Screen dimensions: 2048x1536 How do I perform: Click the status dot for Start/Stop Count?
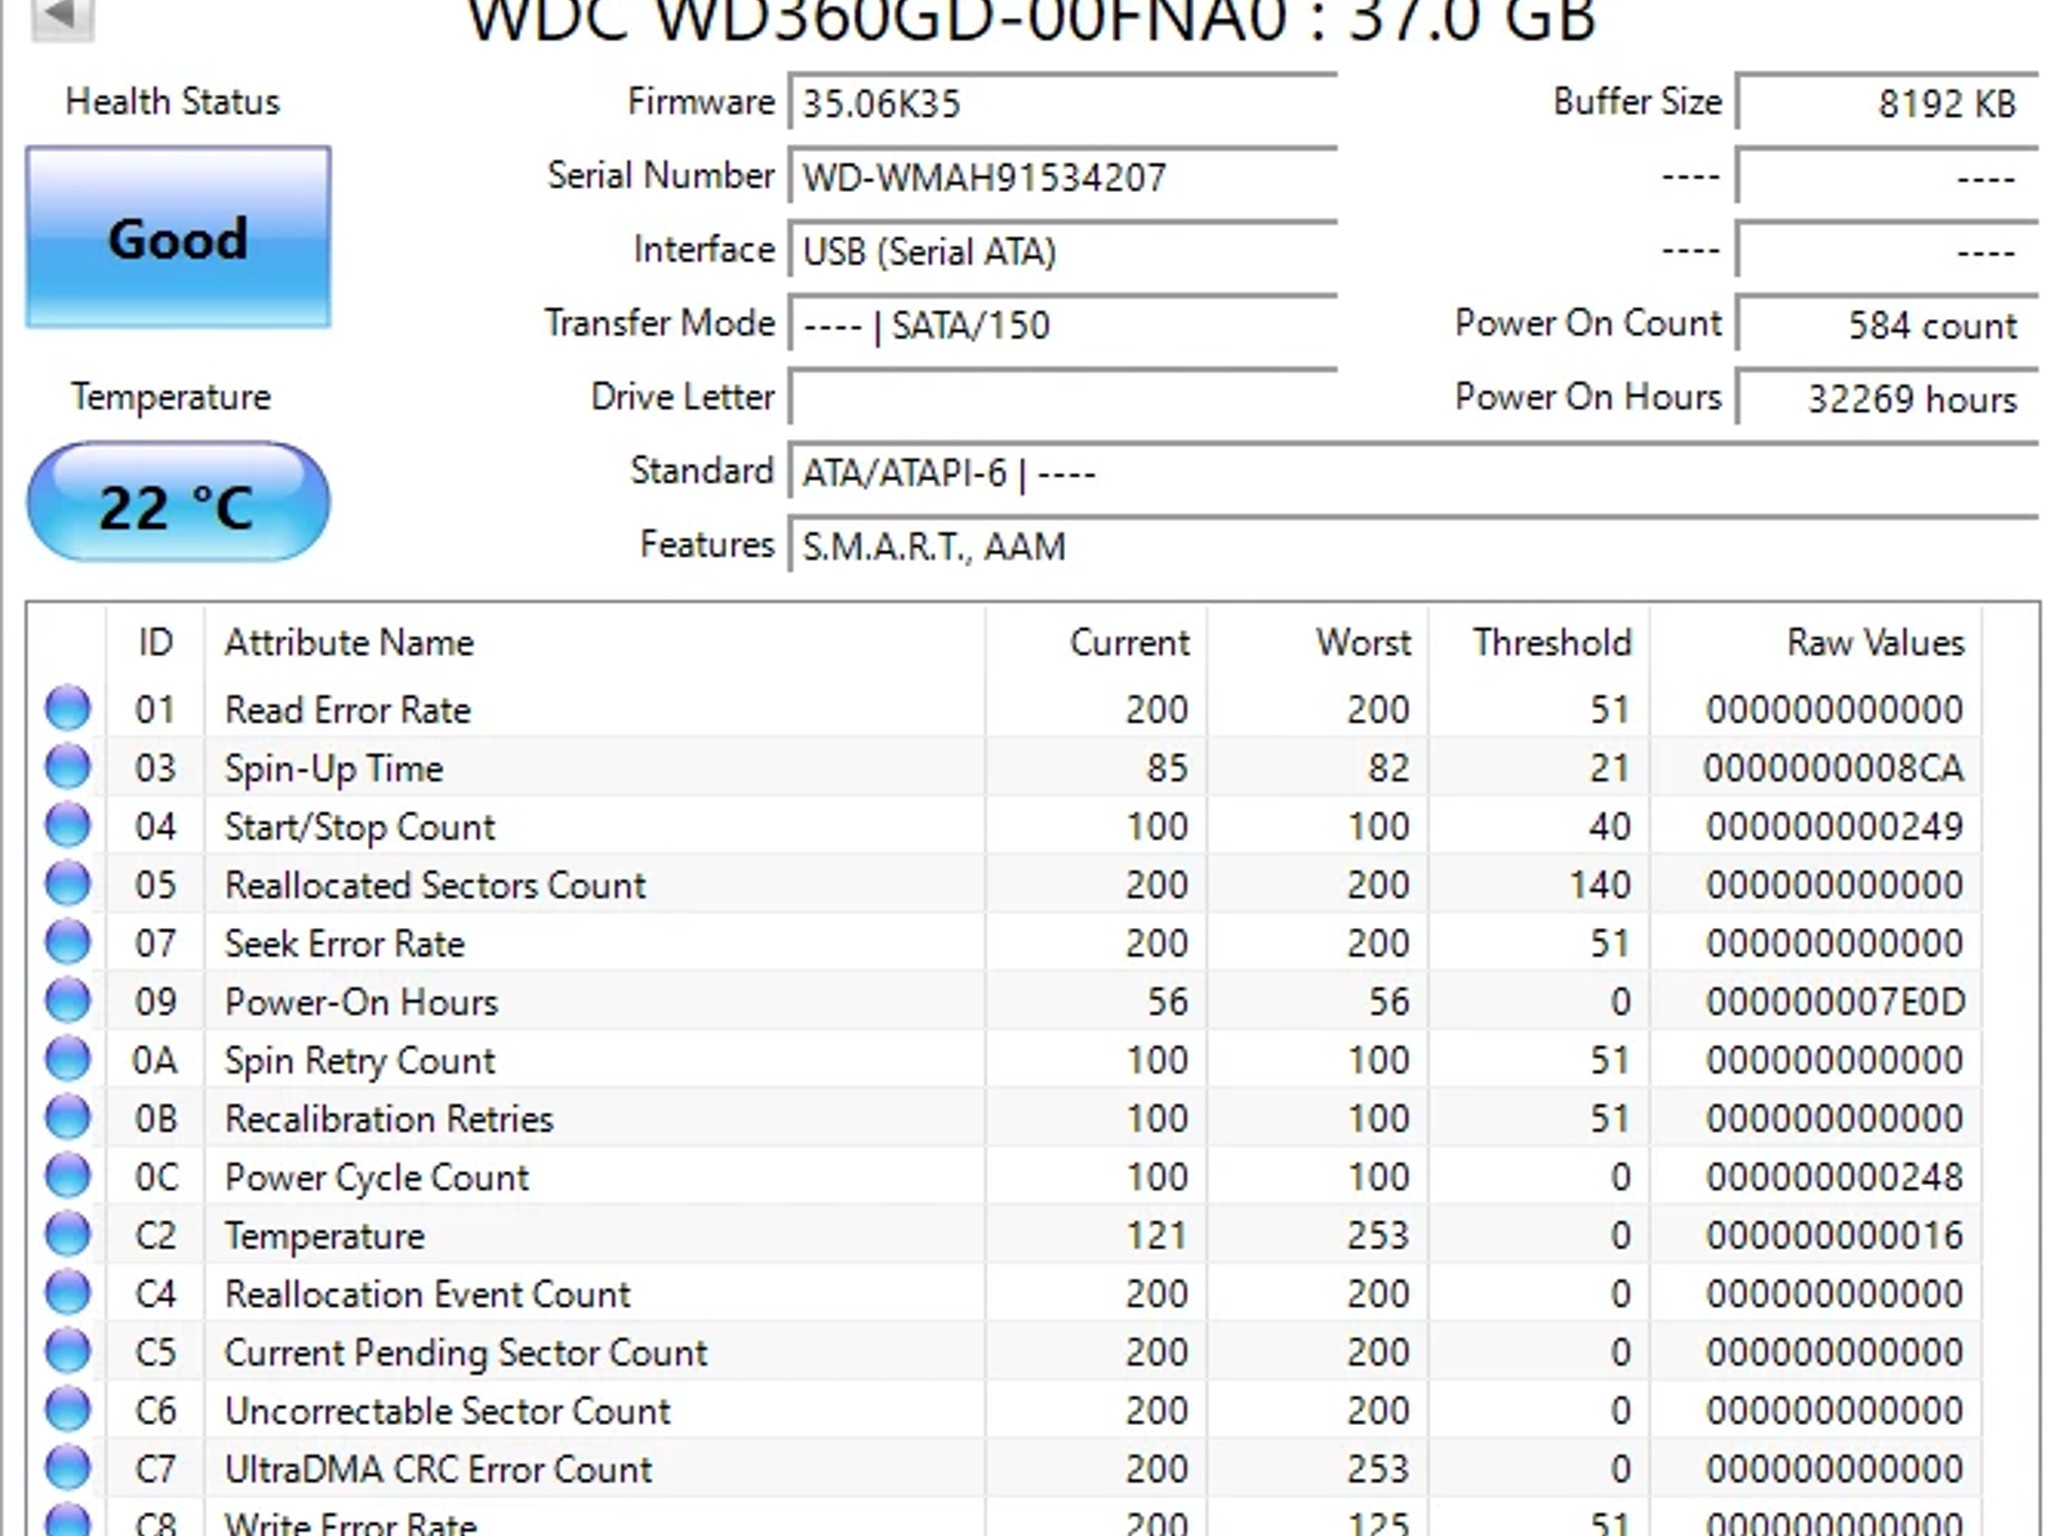point(66,826)
